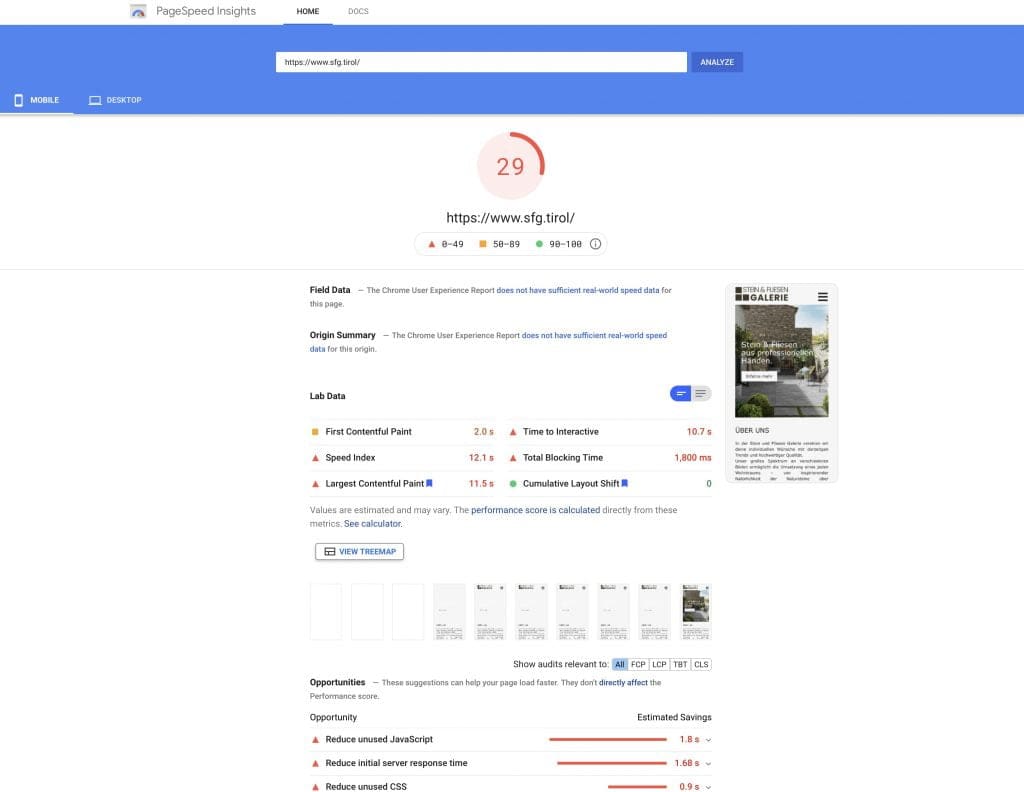Click the score legend info icon
Viewport: 1024px width, 792px height.
click(x=595, y=244)
